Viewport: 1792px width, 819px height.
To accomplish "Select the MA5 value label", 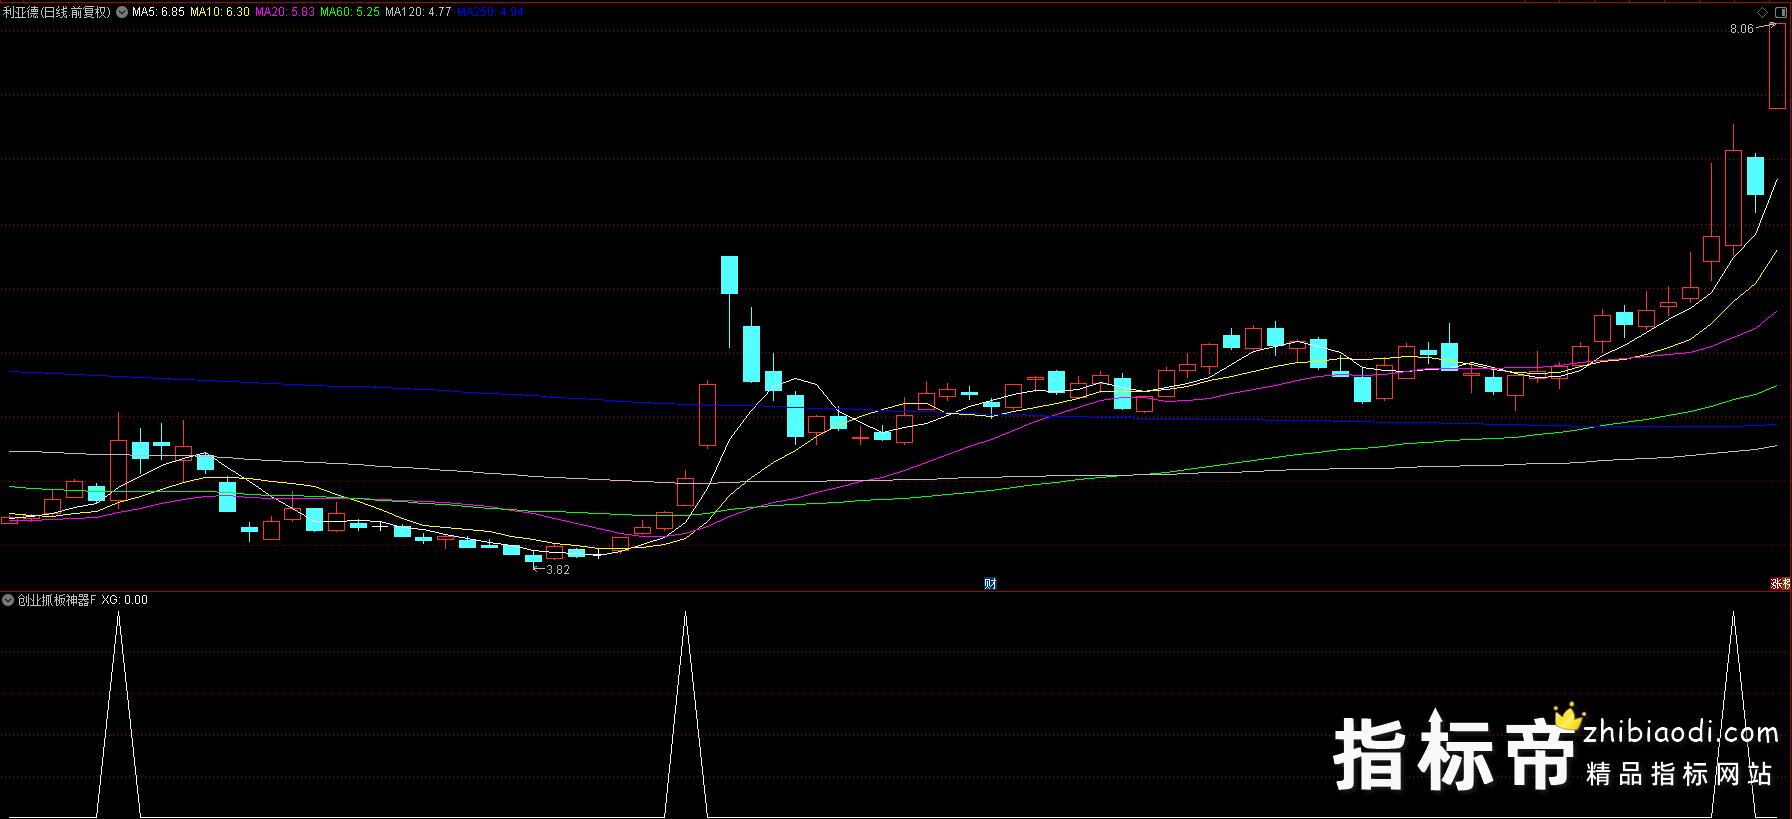I will (158, 12).
